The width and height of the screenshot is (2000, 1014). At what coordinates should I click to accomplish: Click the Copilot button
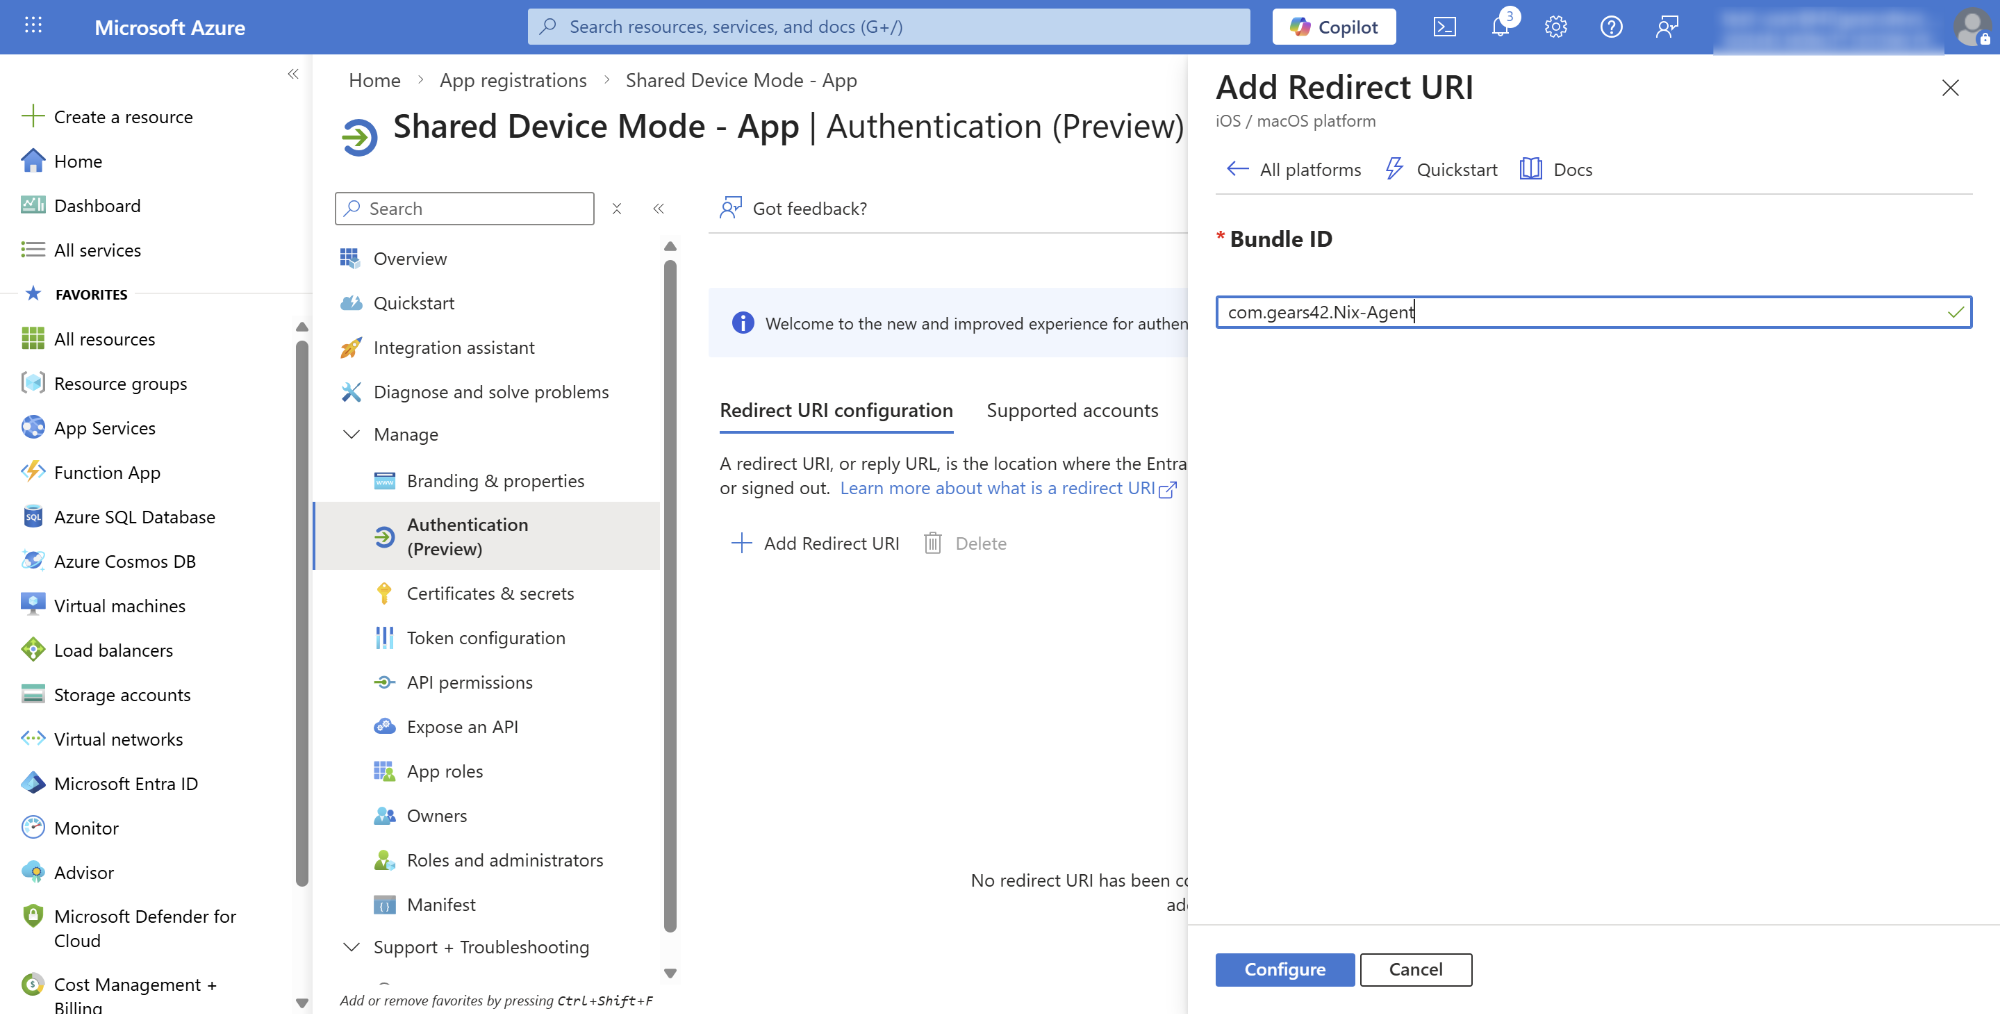[x=1333, y=27]
